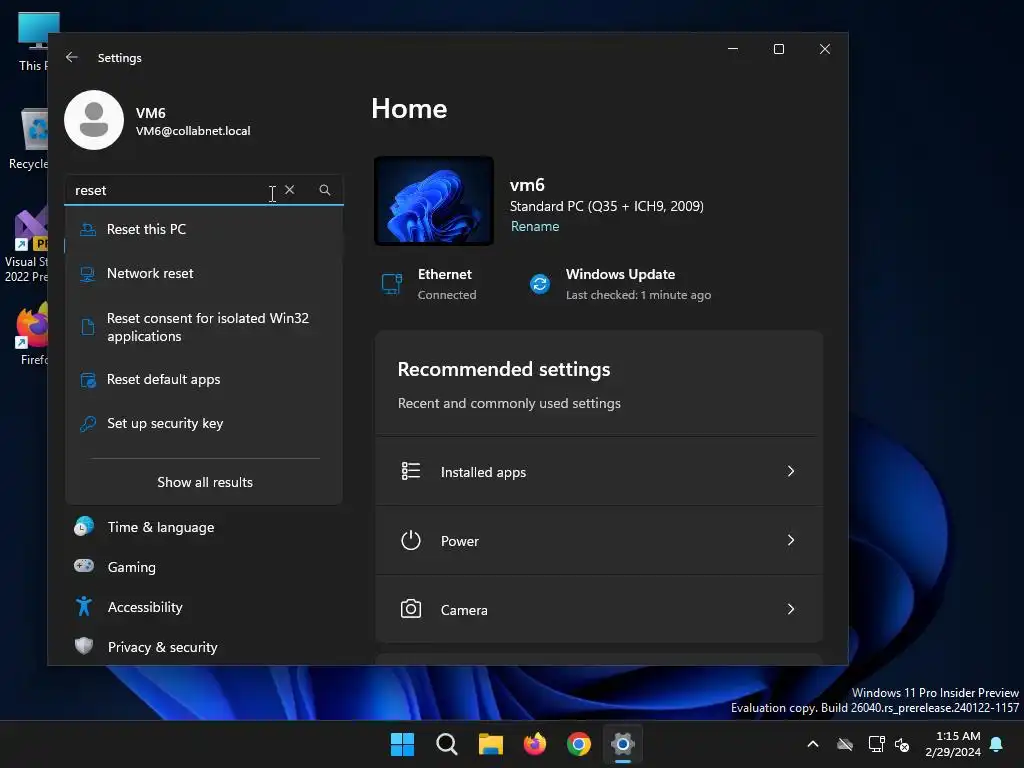Click the network tray icon
The width and height of the screenshot is (1024, 768).
tap(876, 744)
